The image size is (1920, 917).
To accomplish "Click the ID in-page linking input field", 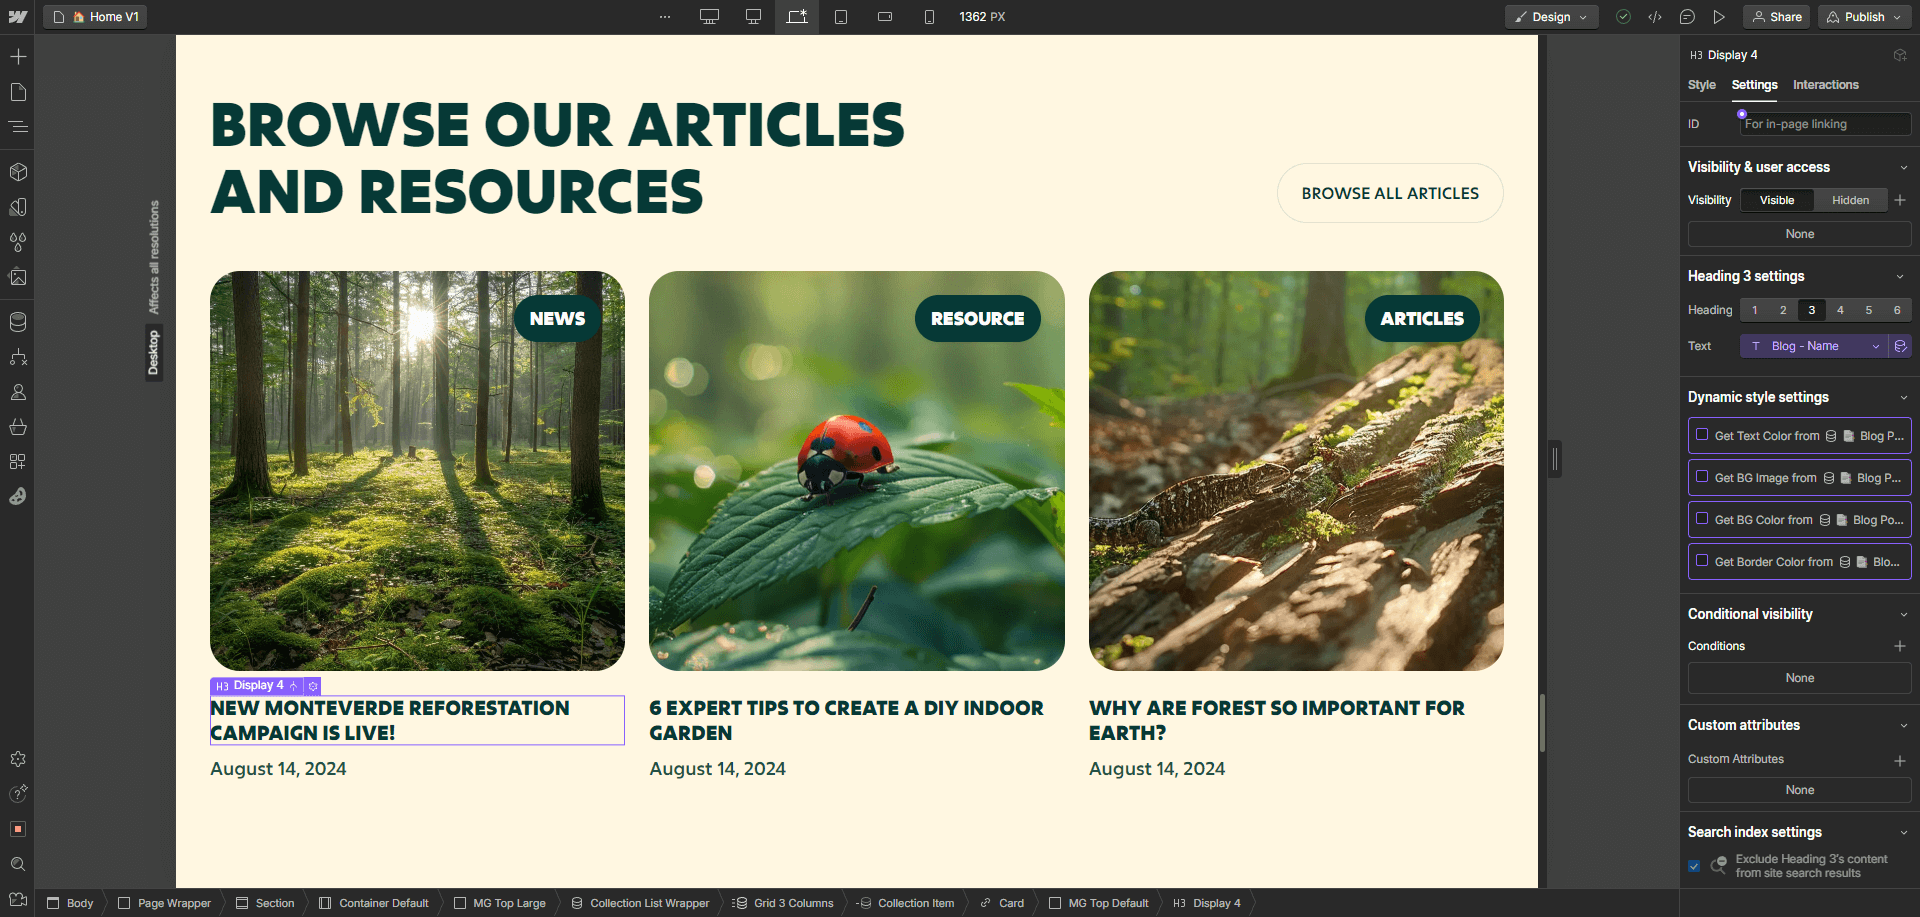I will [1824, 123].
